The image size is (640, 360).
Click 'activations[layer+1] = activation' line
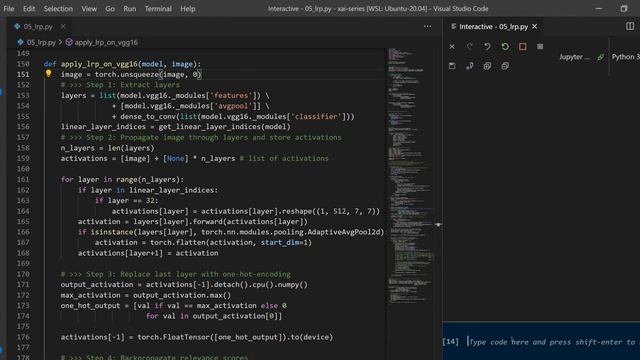pos(148,253)
